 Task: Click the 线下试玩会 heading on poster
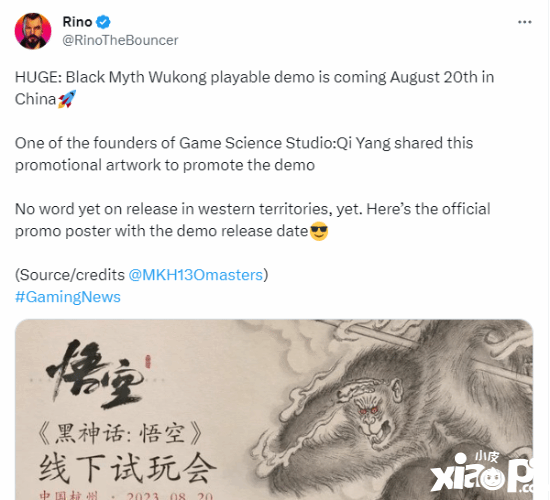(127, 468)
